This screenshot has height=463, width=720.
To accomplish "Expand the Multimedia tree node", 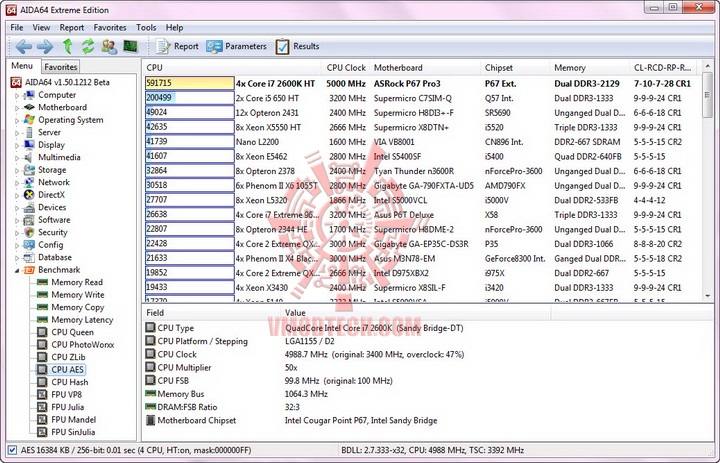I will [x=17, y=158].
